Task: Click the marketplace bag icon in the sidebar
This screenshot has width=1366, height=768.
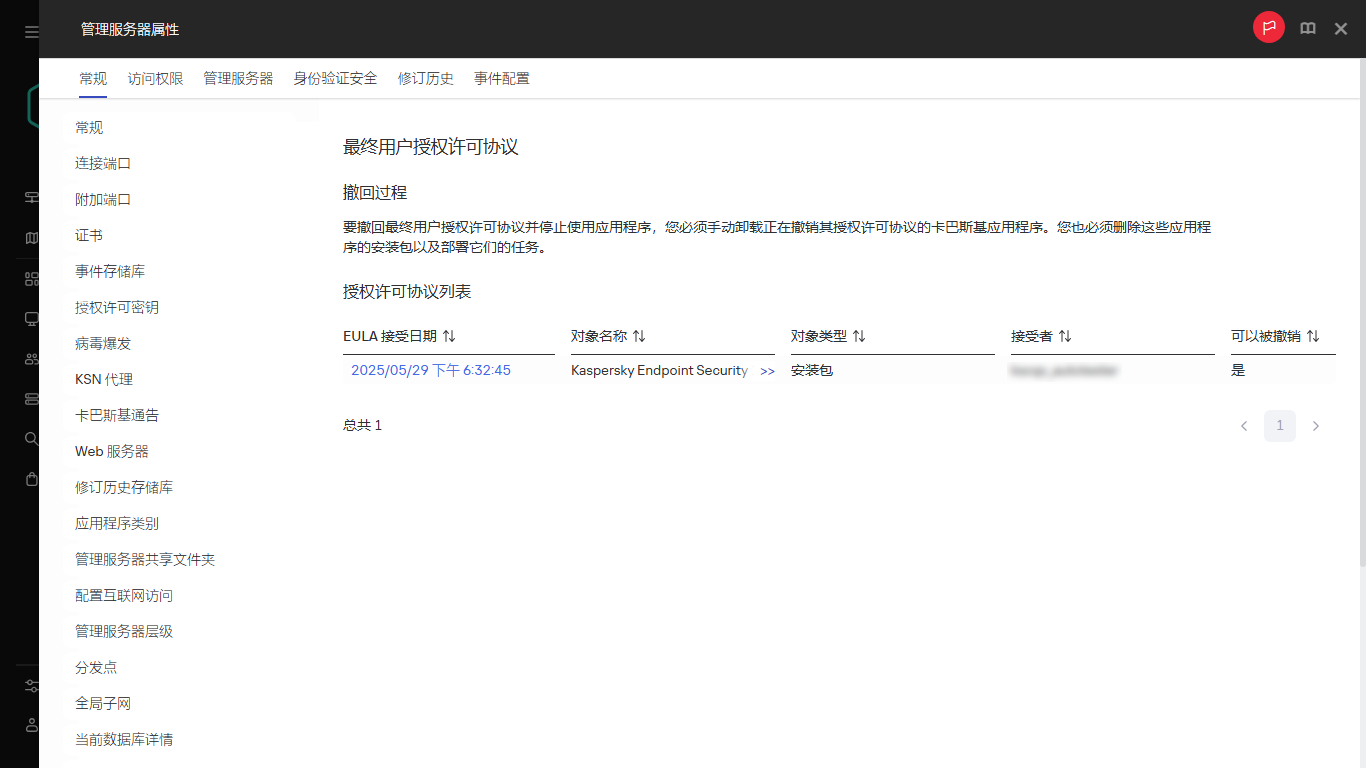Action: point(30,478)
